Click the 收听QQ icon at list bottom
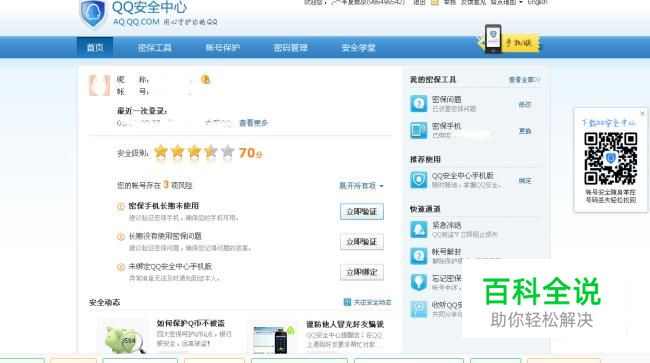Viewport: 650px width, 363px height. (419, 309)
